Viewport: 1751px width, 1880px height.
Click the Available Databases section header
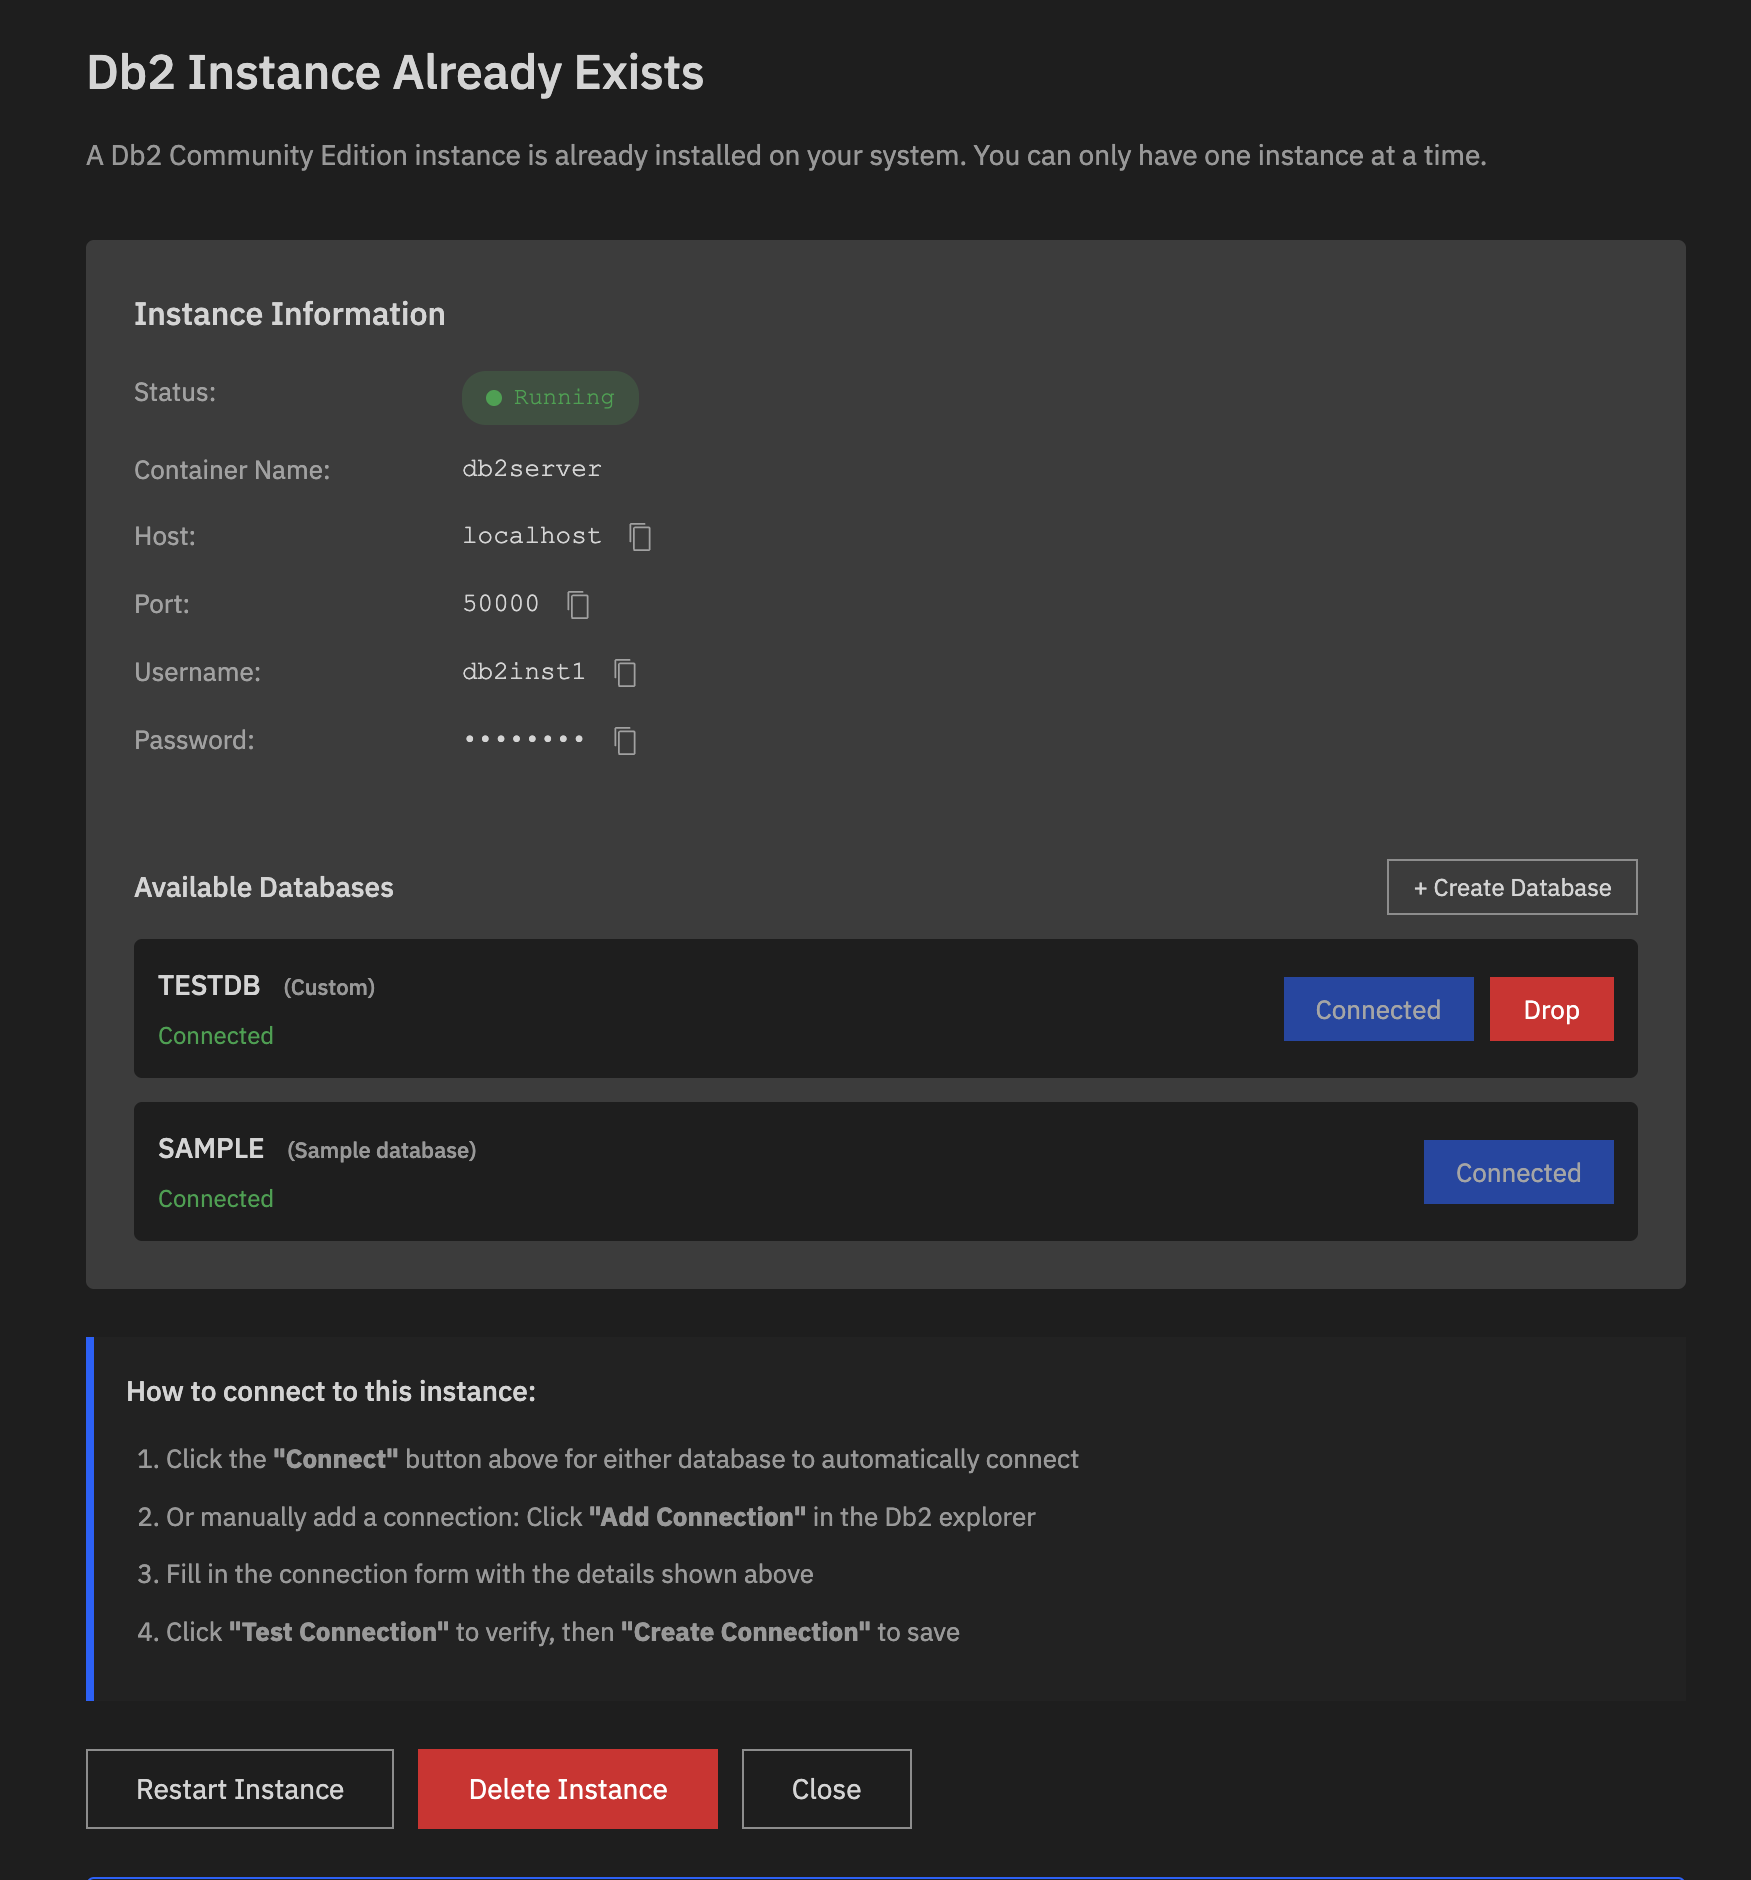[x=263, y=887]
